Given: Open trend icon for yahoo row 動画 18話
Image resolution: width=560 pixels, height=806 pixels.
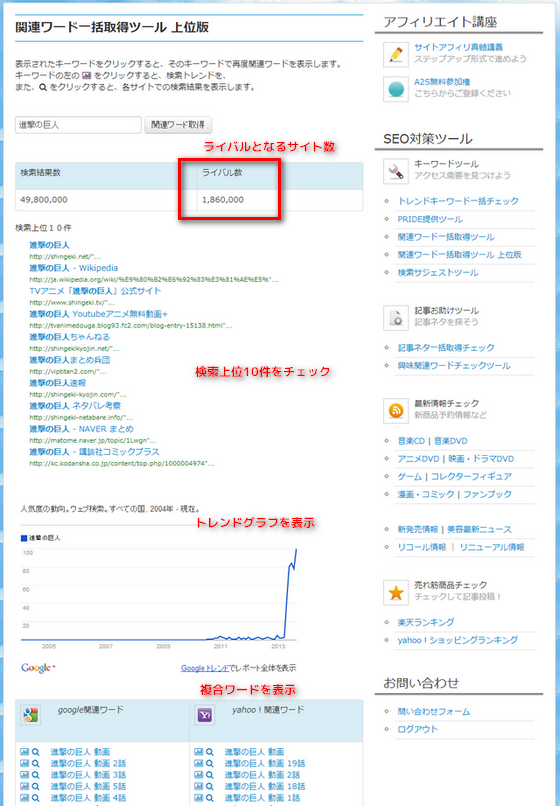Looking at the screenshot, I should 198,786.
